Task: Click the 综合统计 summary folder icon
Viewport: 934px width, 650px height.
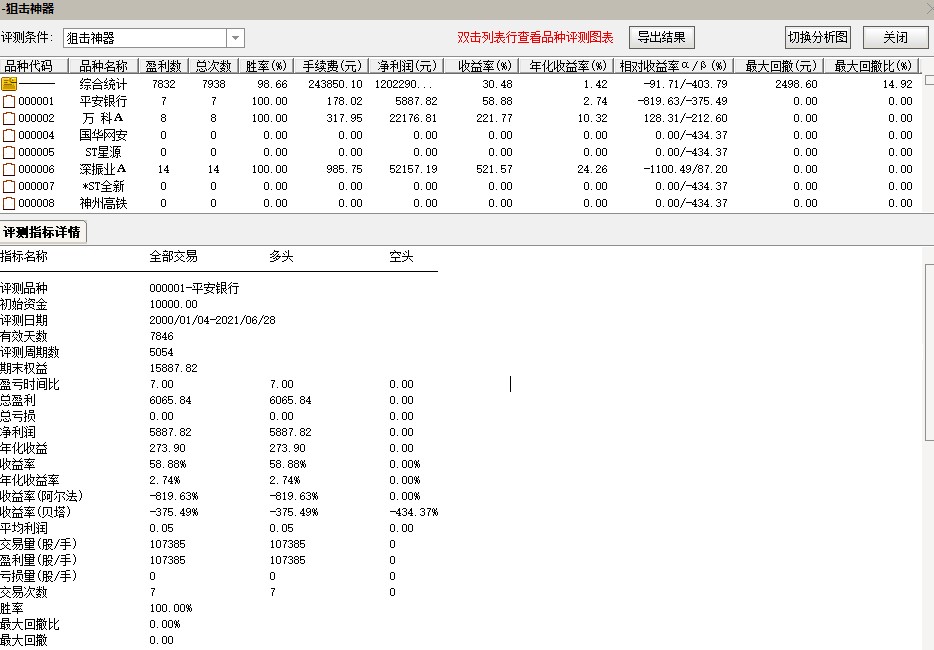Action: (x=10, y=84)
